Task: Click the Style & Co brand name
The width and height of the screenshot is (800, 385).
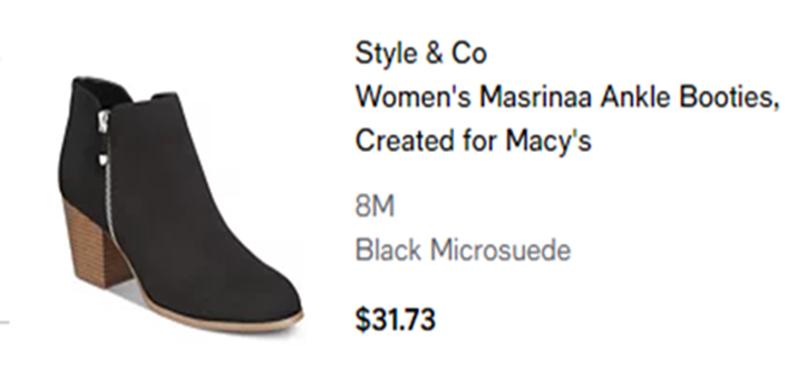Action: (421, 54)
